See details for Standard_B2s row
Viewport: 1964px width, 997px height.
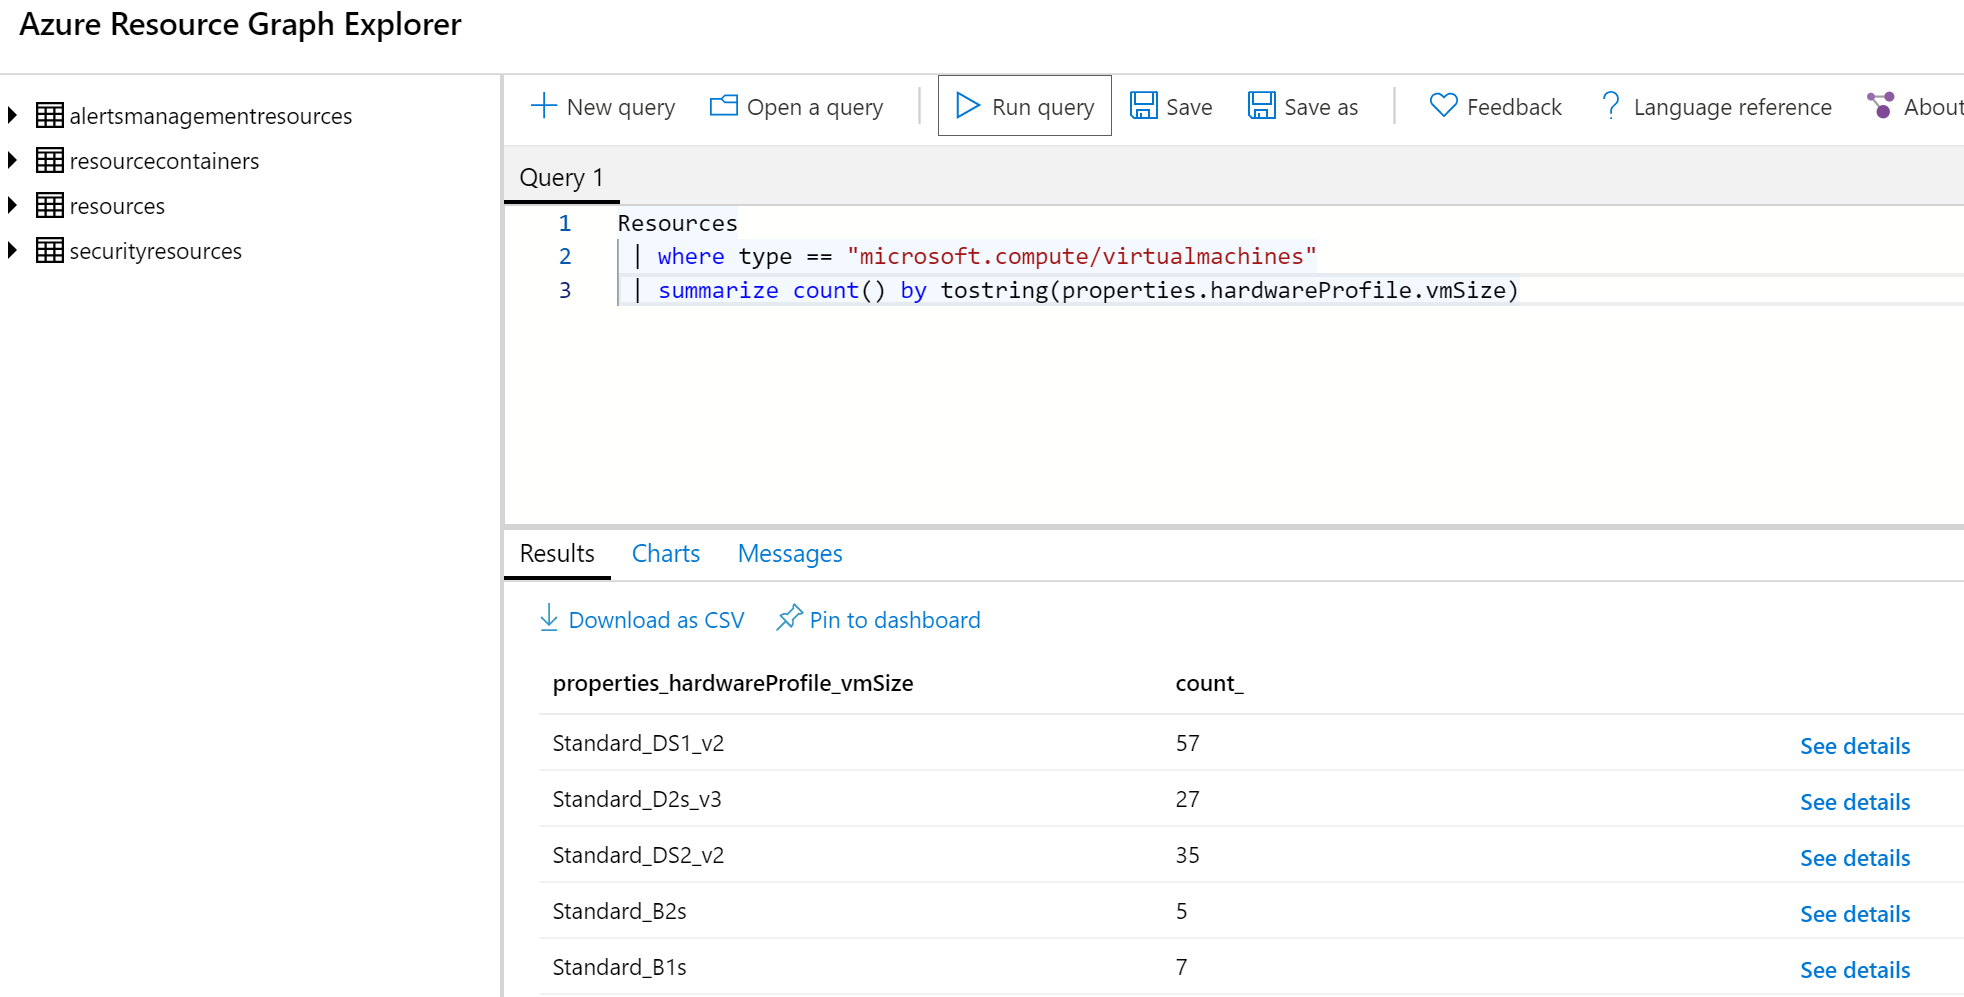[1854, 914]
